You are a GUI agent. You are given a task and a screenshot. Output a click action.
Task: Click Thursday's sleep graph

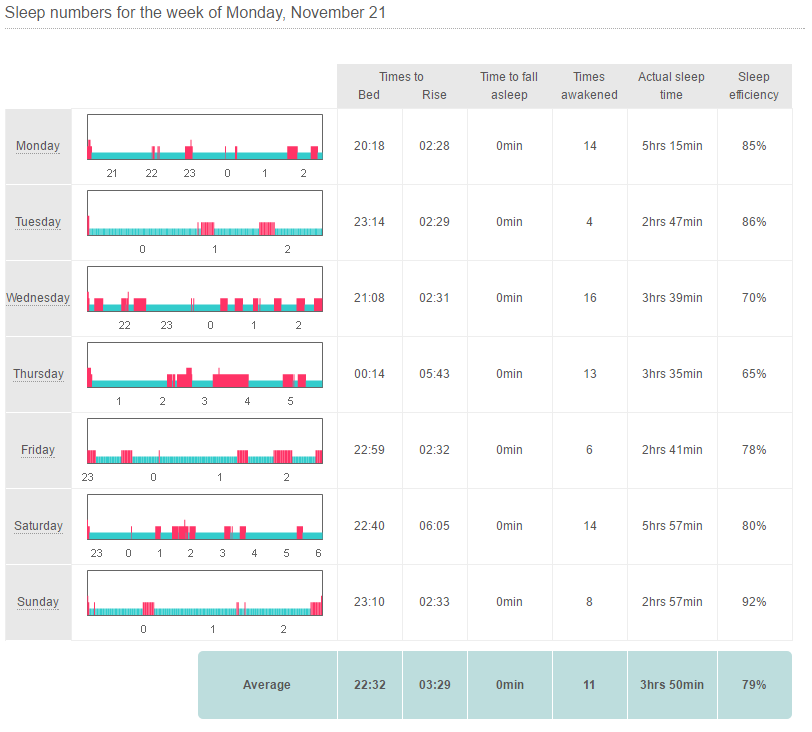[205, 365]
